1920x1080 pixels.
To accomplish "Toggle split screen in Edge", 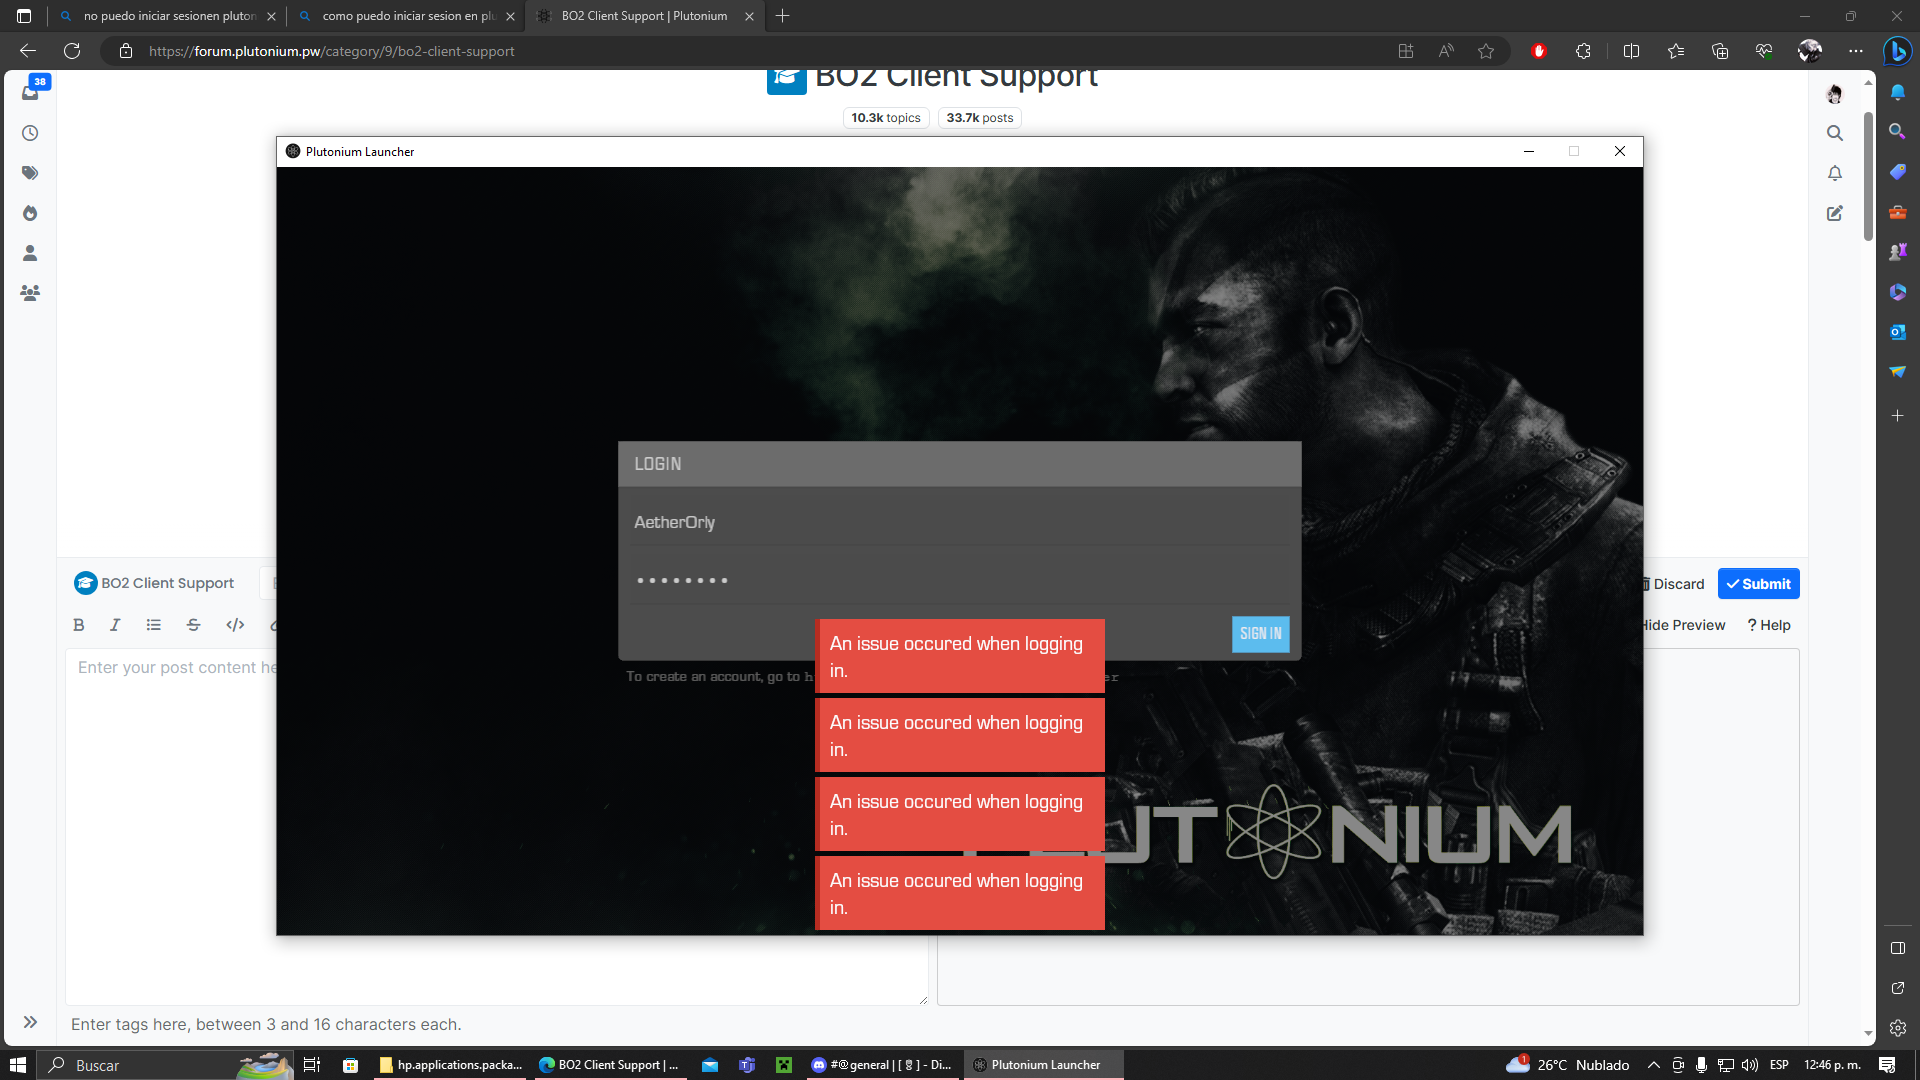I will [x=1631, y=51].
